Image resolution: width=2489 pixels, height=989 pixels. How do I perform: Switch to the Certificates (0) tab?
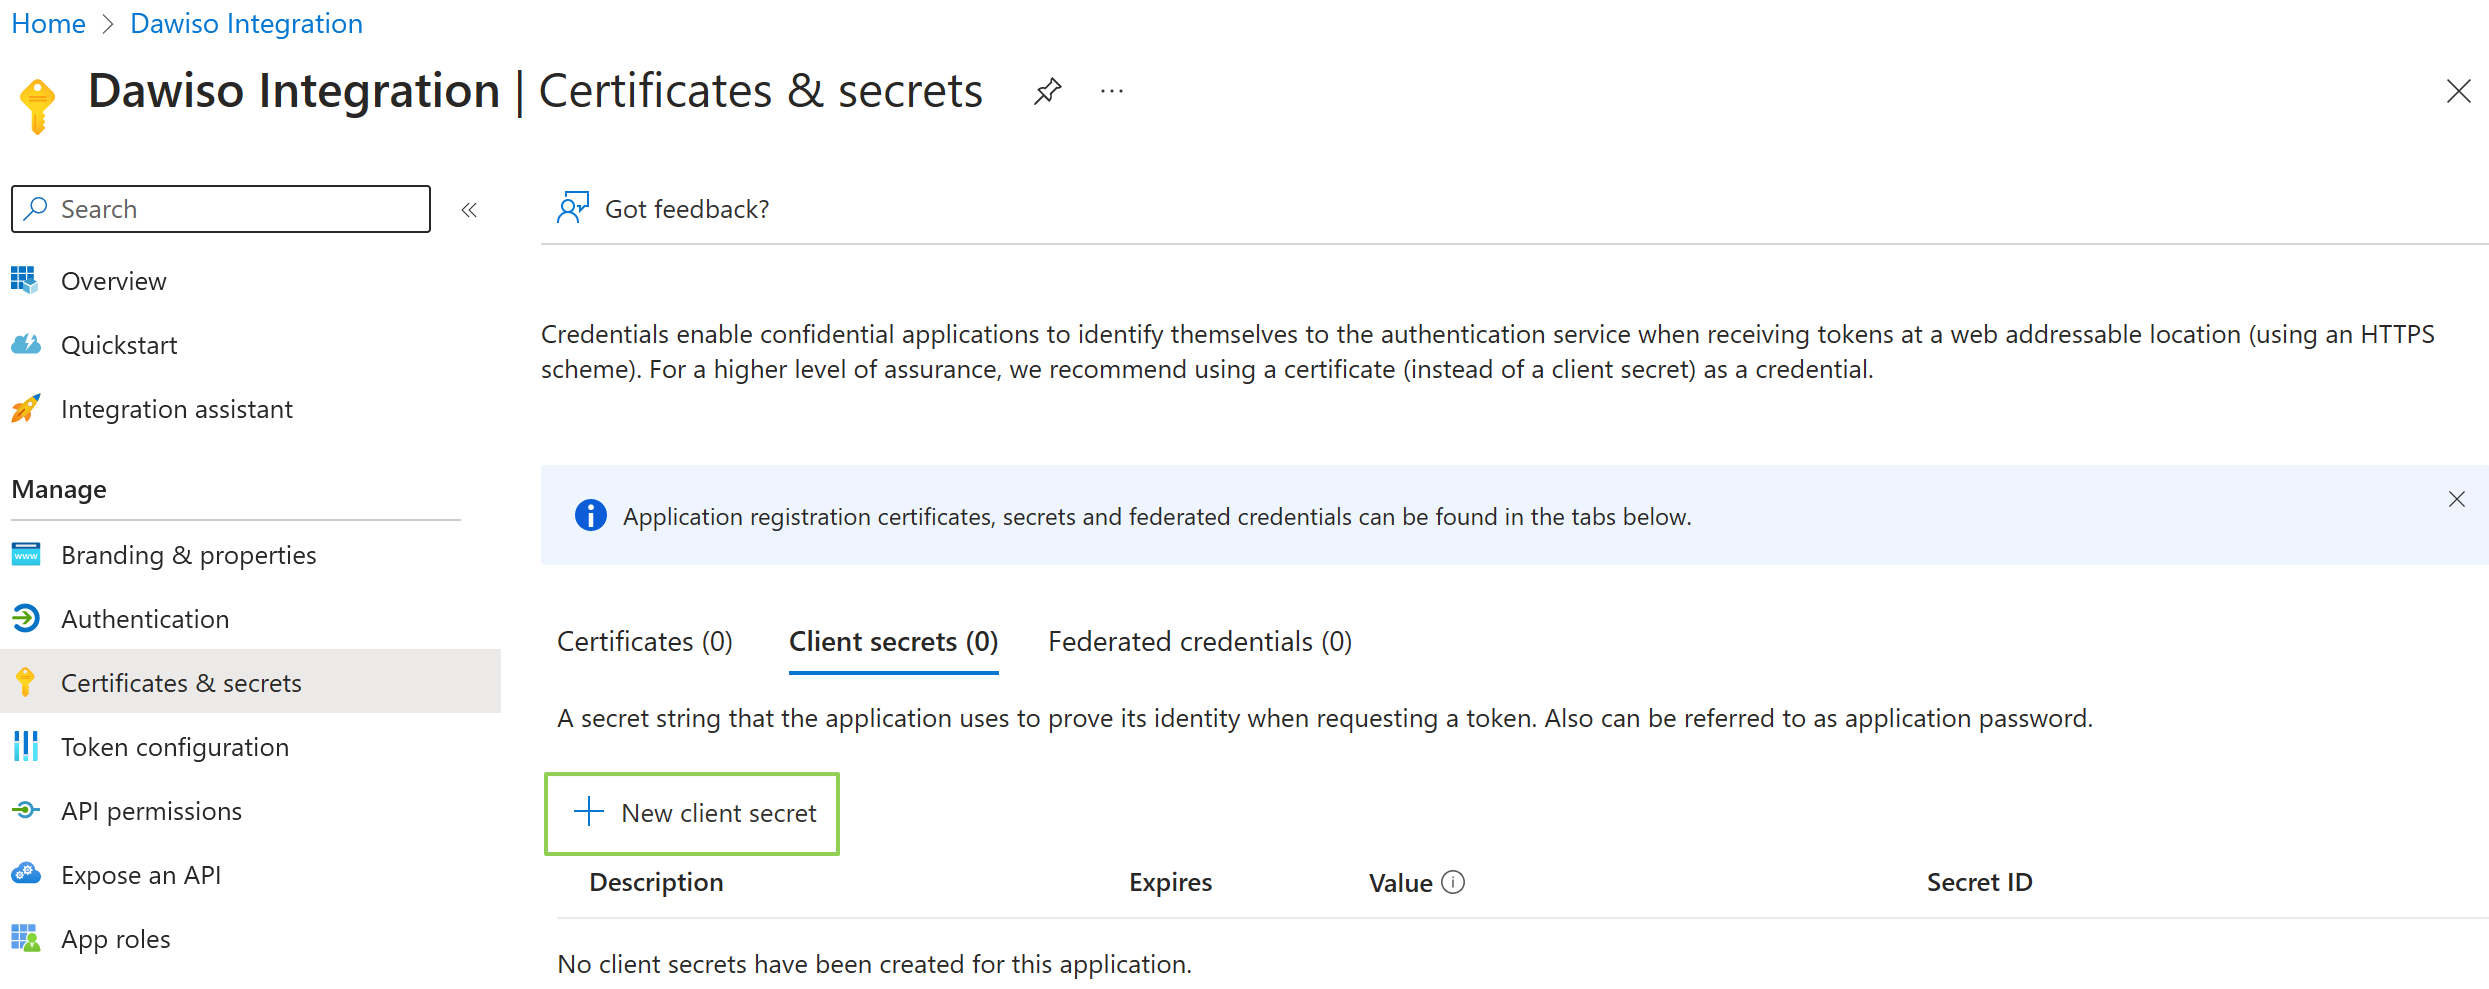645,642
